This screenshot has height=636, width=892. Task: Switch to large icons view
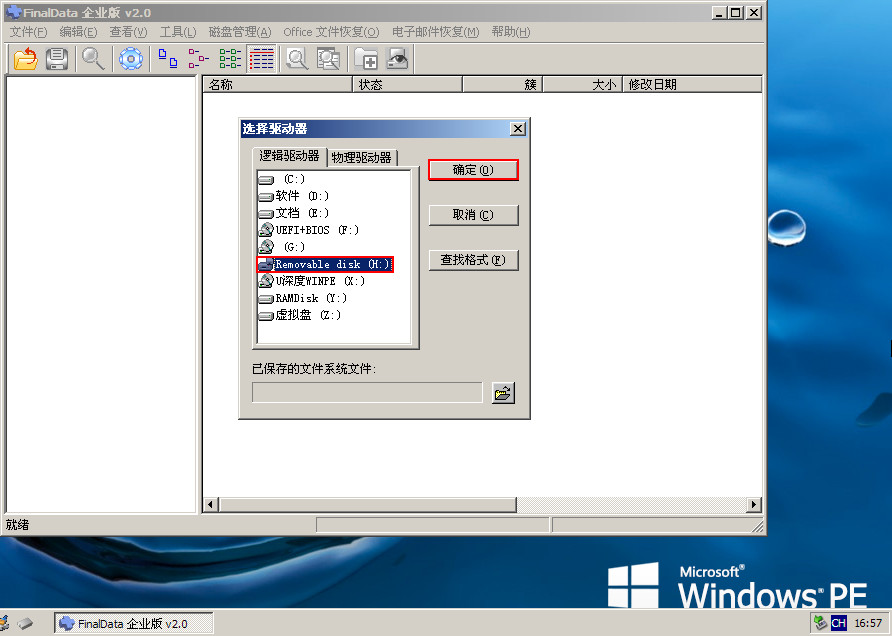pyautogui.click(x=167, y=59)
